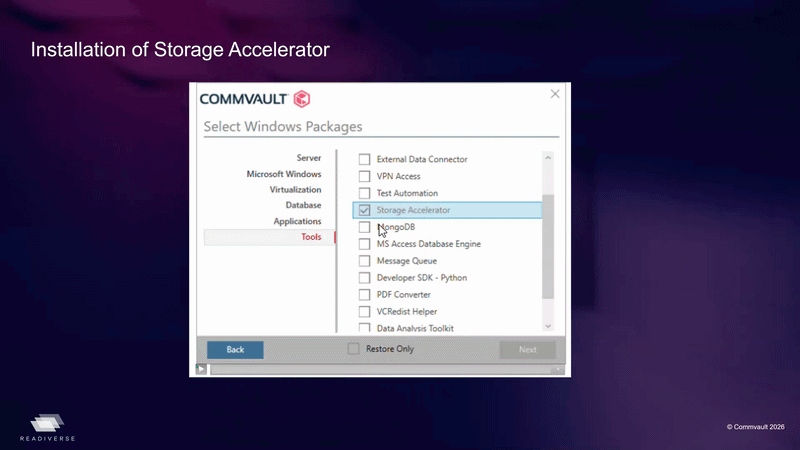
Task: Check MS Access Database Engine checkbox
Action: click(364, 244)
